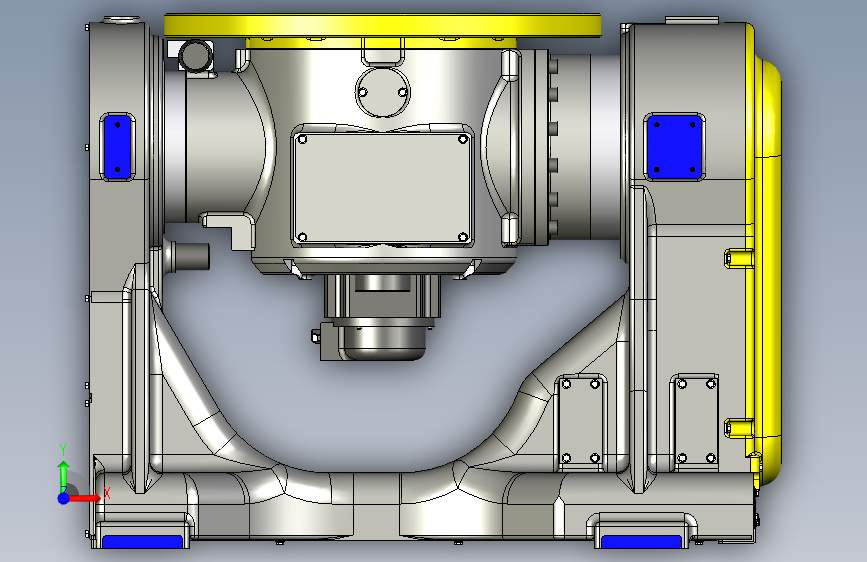This screenshot has height=562, width=867.
Task: Select the upper yellow mounting lug on the right cover
Action: click(x=739, y=258)
